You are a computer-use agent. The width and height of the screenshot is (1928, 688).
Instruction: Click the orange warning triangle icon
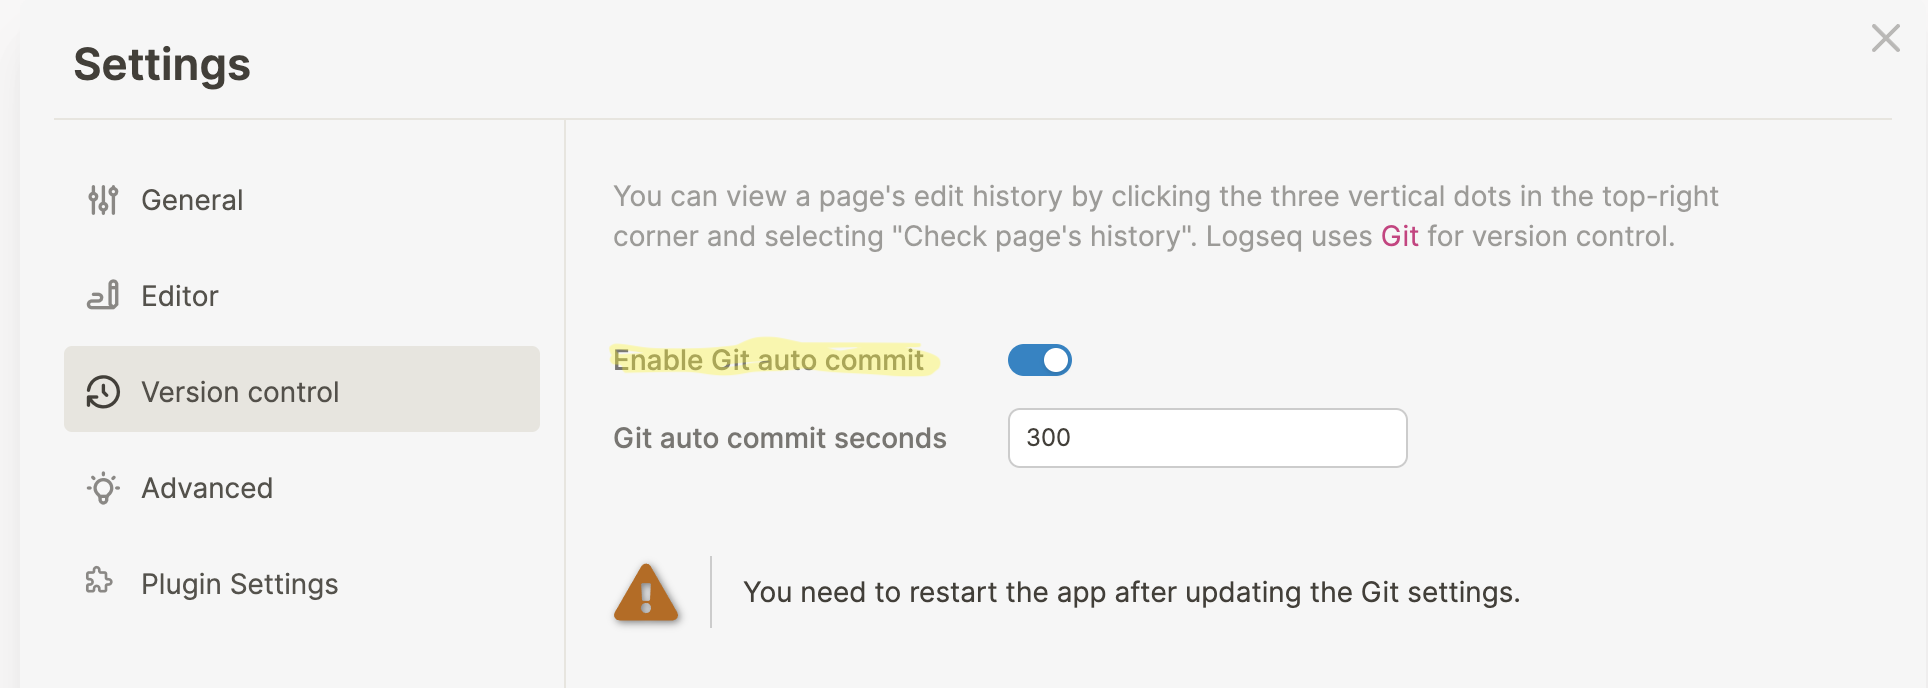(x=645, y=592)
